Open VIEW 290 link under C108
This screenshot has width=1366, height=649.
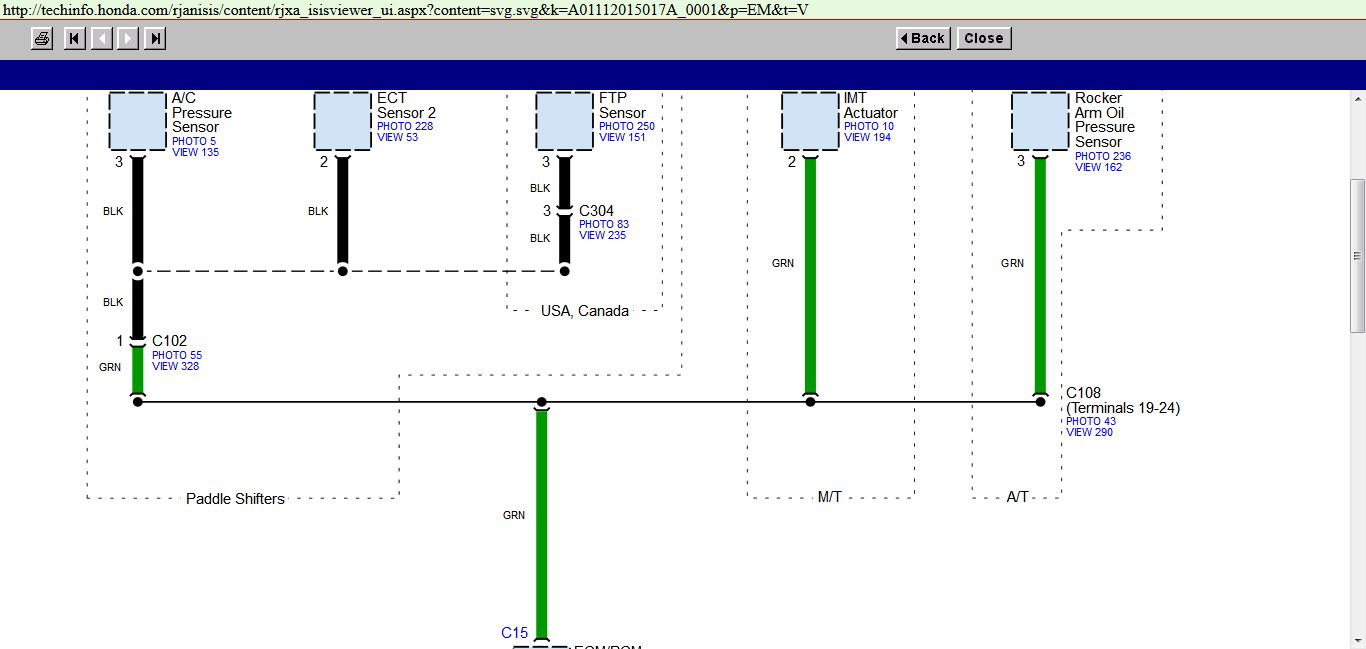tap(1089, 432)
